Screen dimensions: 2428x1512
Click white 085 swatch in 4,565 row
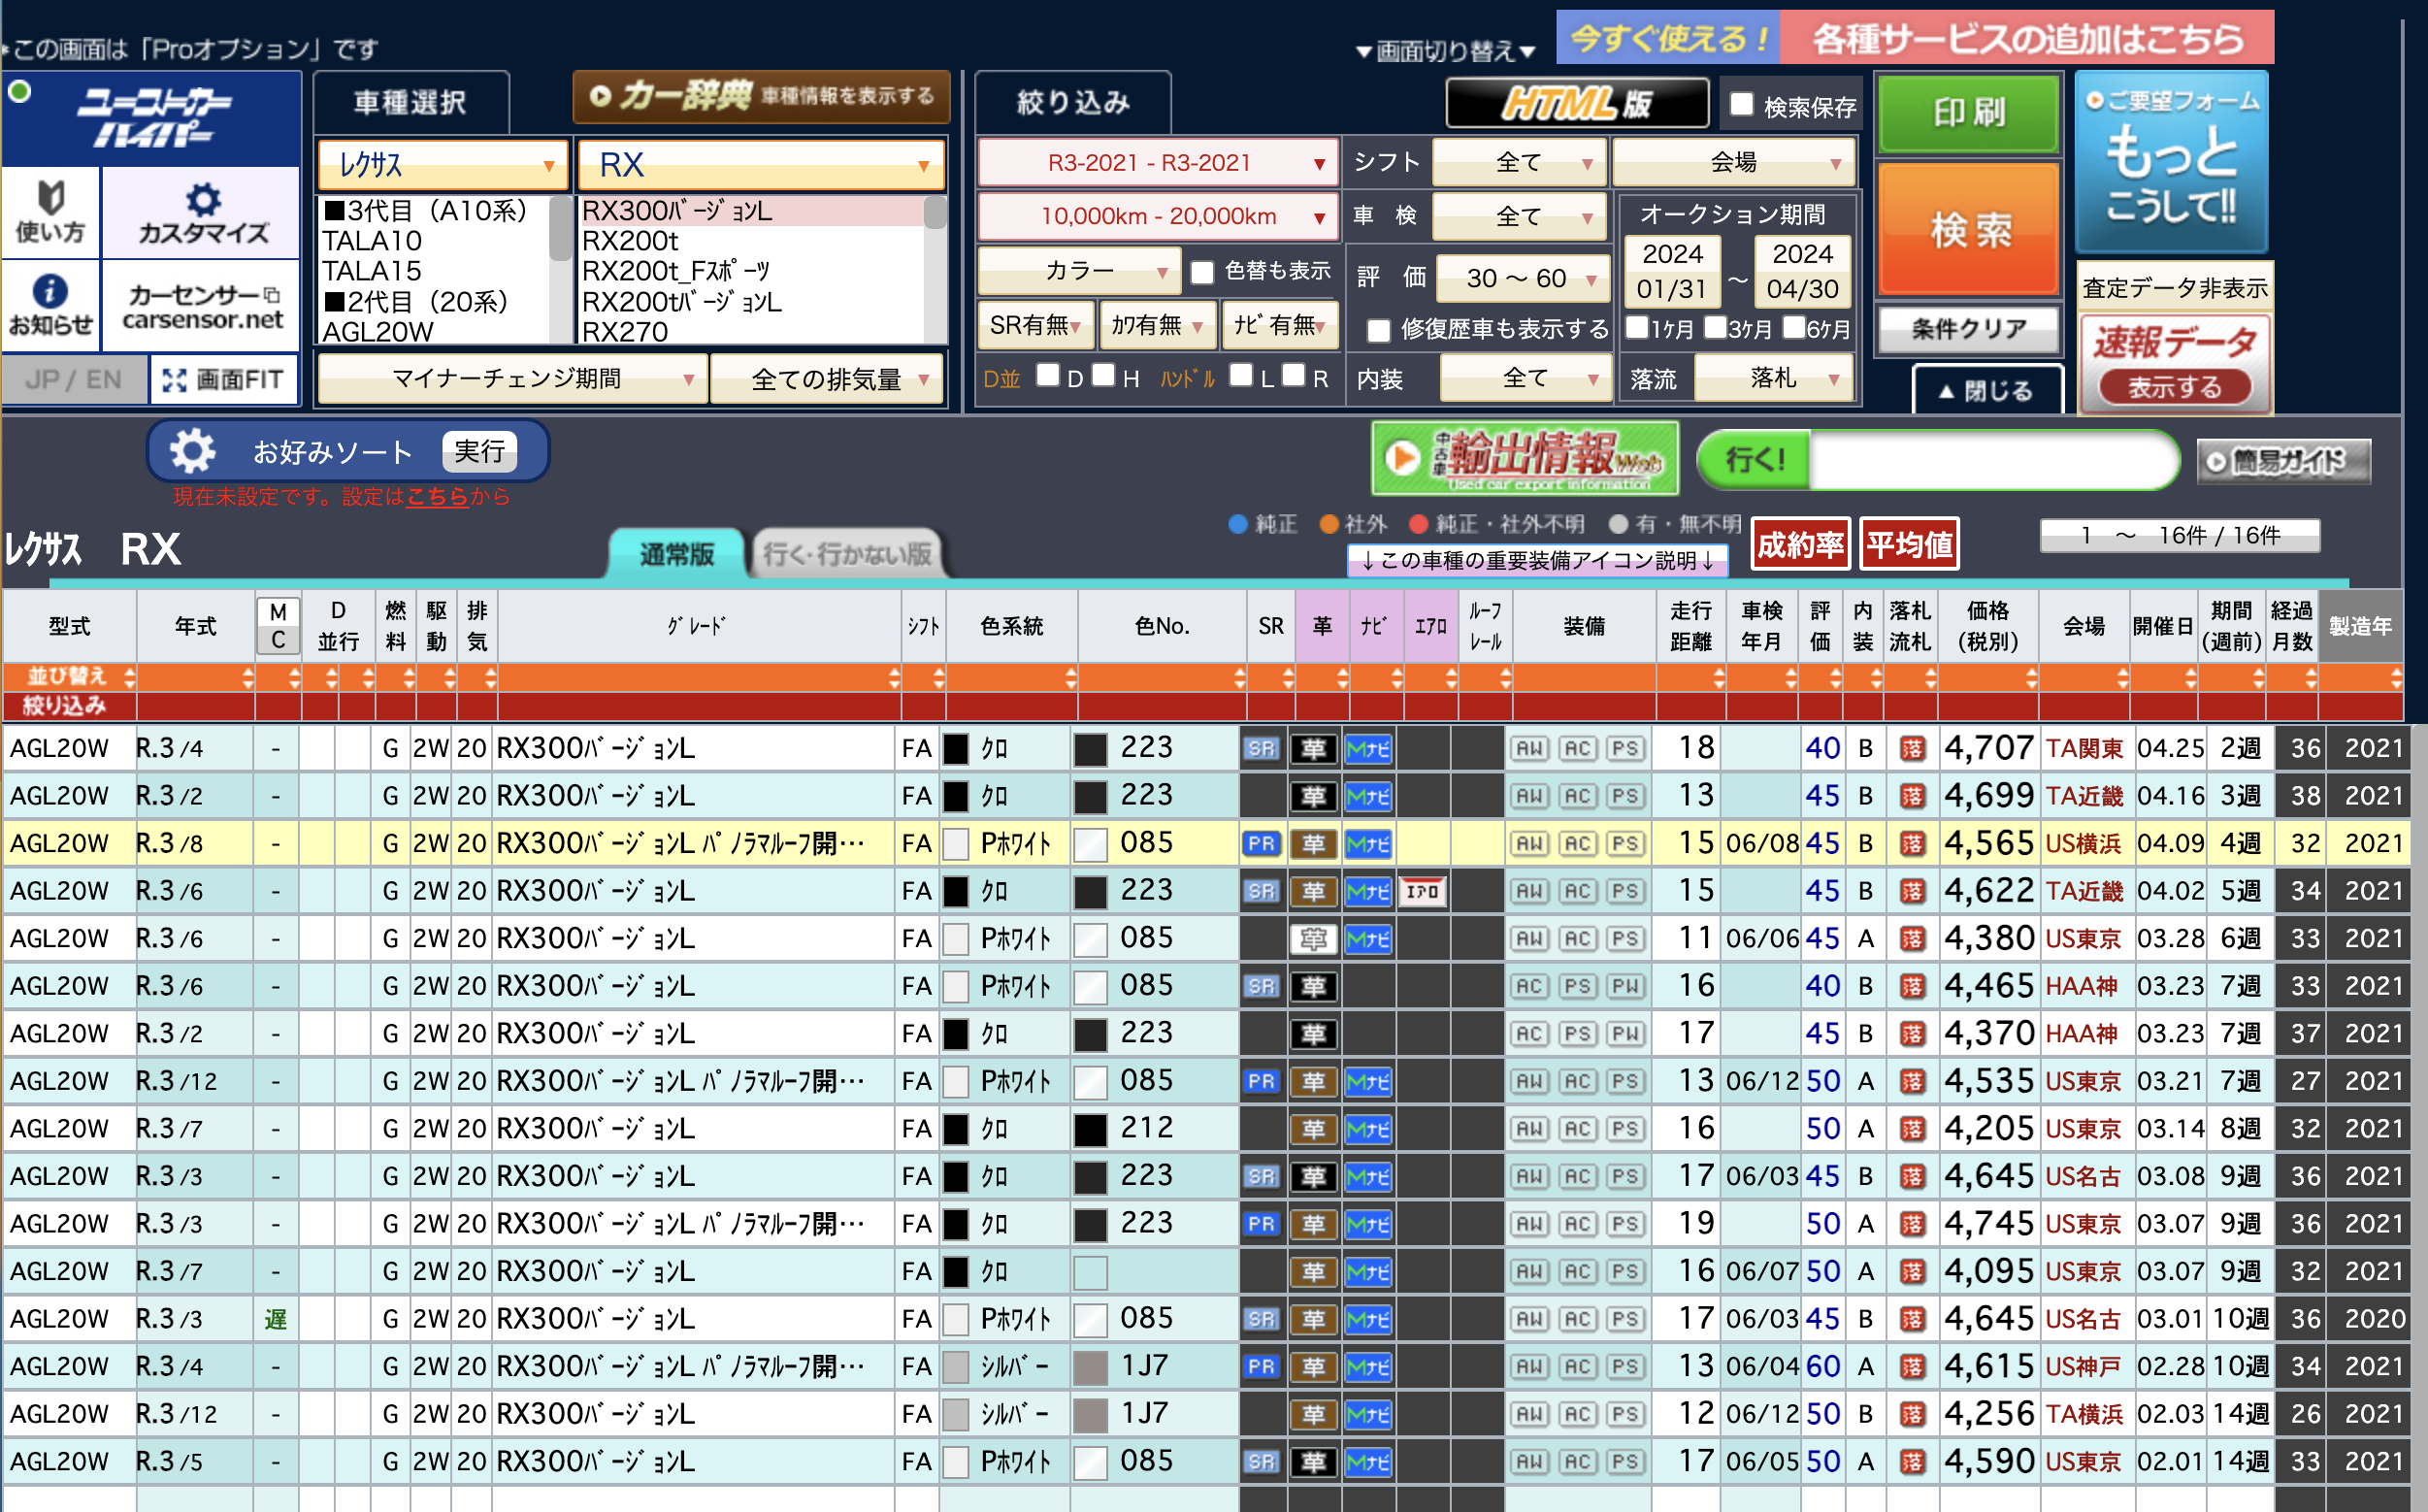pyautogui.click(x=1090, y=844)
